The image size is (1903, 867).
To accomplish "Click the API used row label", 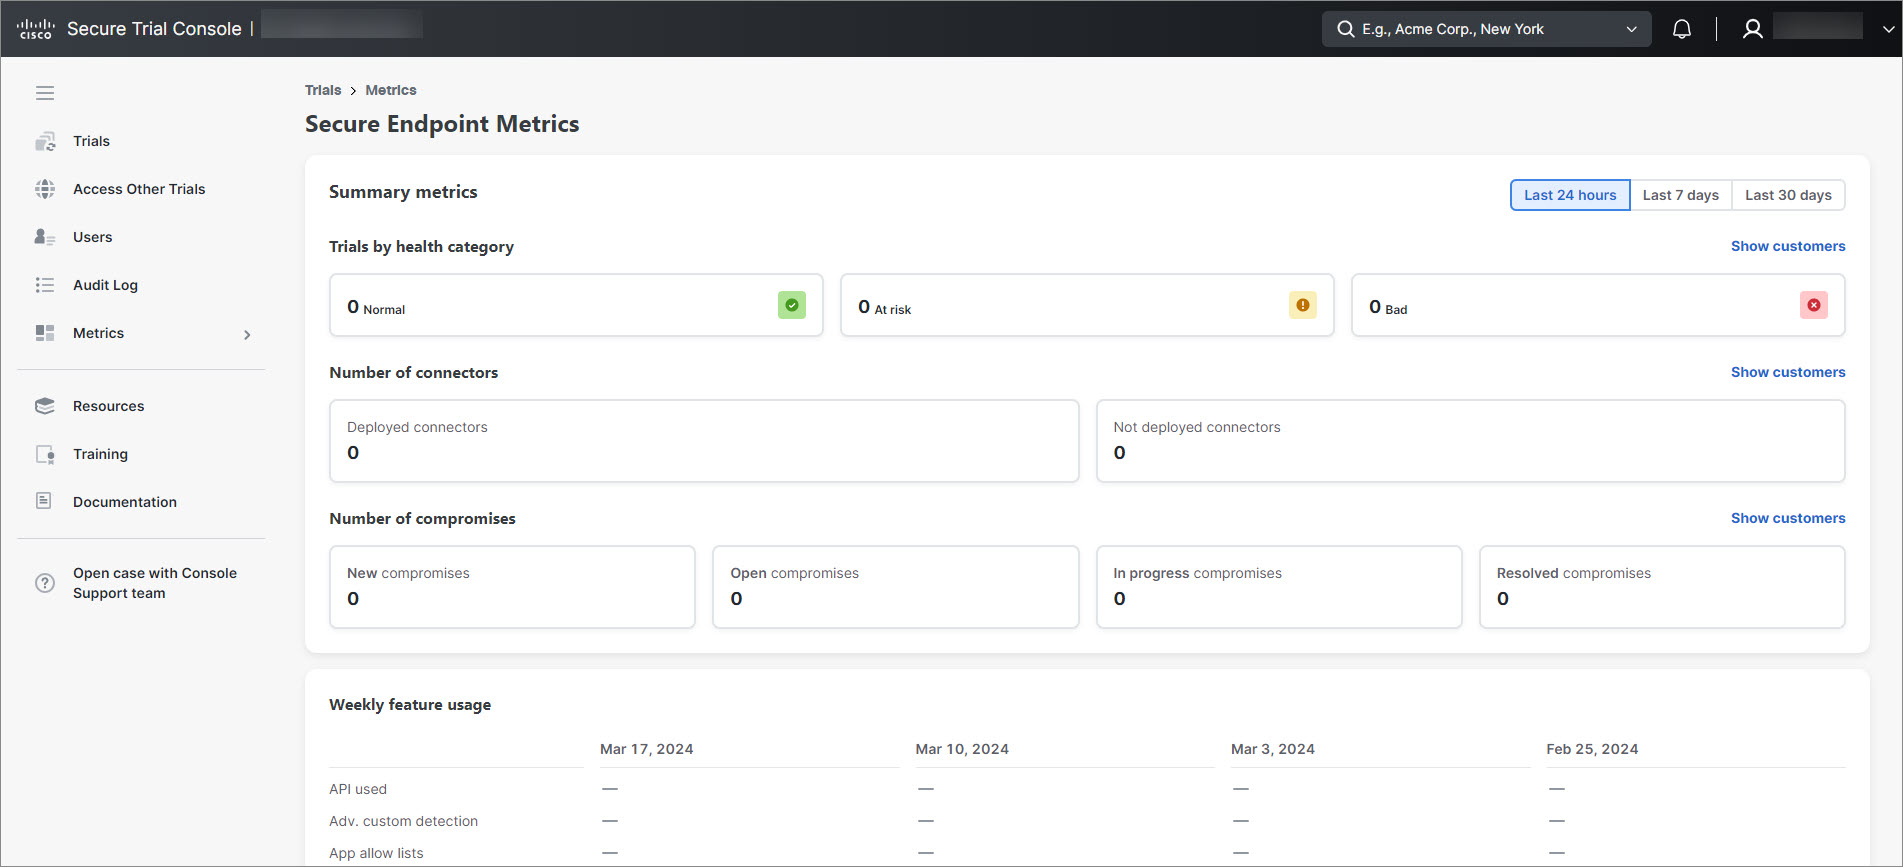I will pyautogui.click(x=358, y=789).
